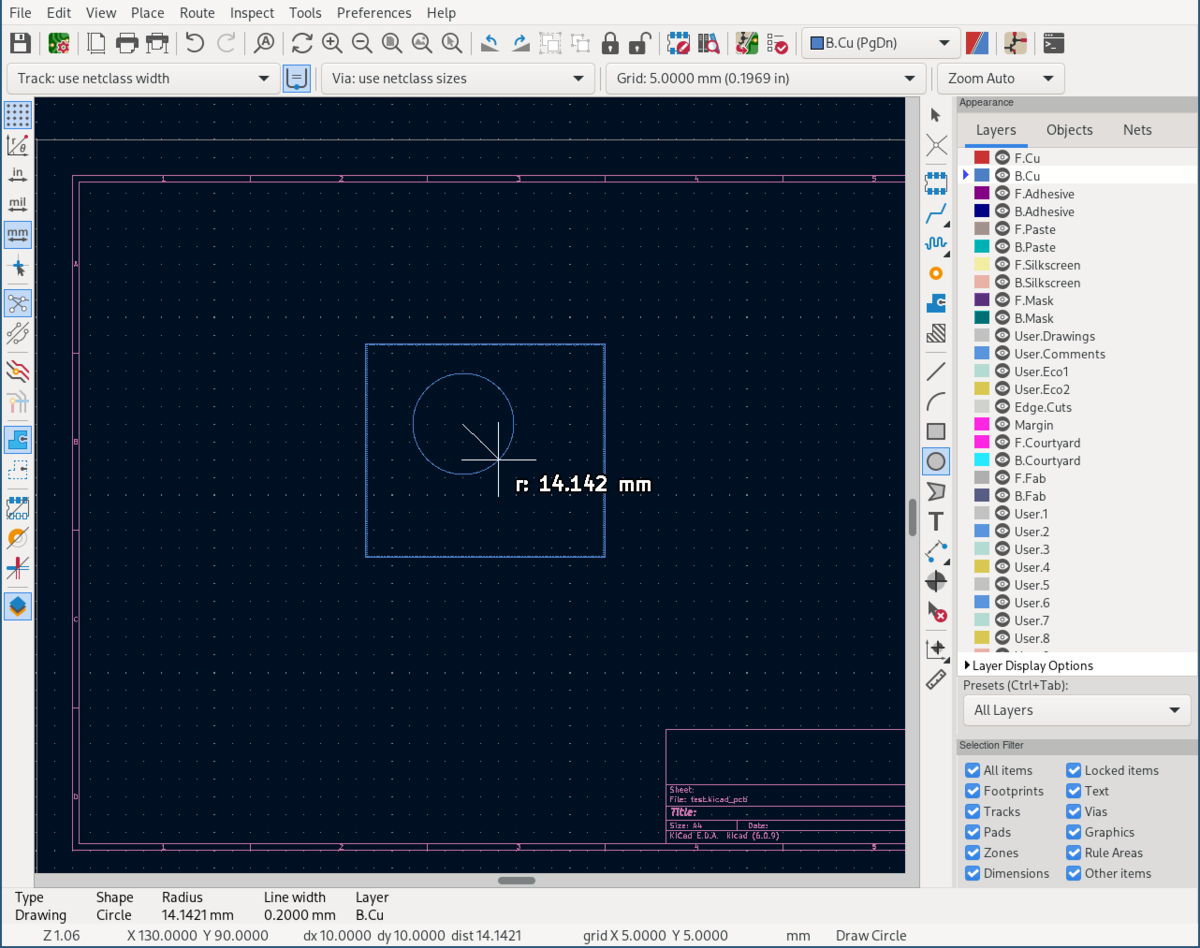This screenshot has width=1200, height=948.
Task: Click the Save board icon
Action: [20, 43]
